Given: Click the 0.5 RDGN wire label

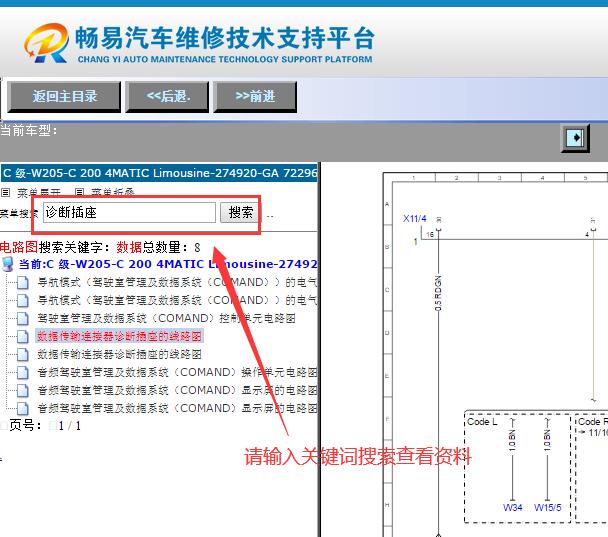Looking at the screenshot, I should [438, 293].
